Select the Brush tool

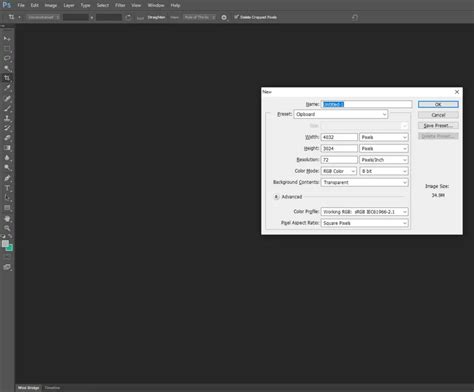(x=7, y=108)
